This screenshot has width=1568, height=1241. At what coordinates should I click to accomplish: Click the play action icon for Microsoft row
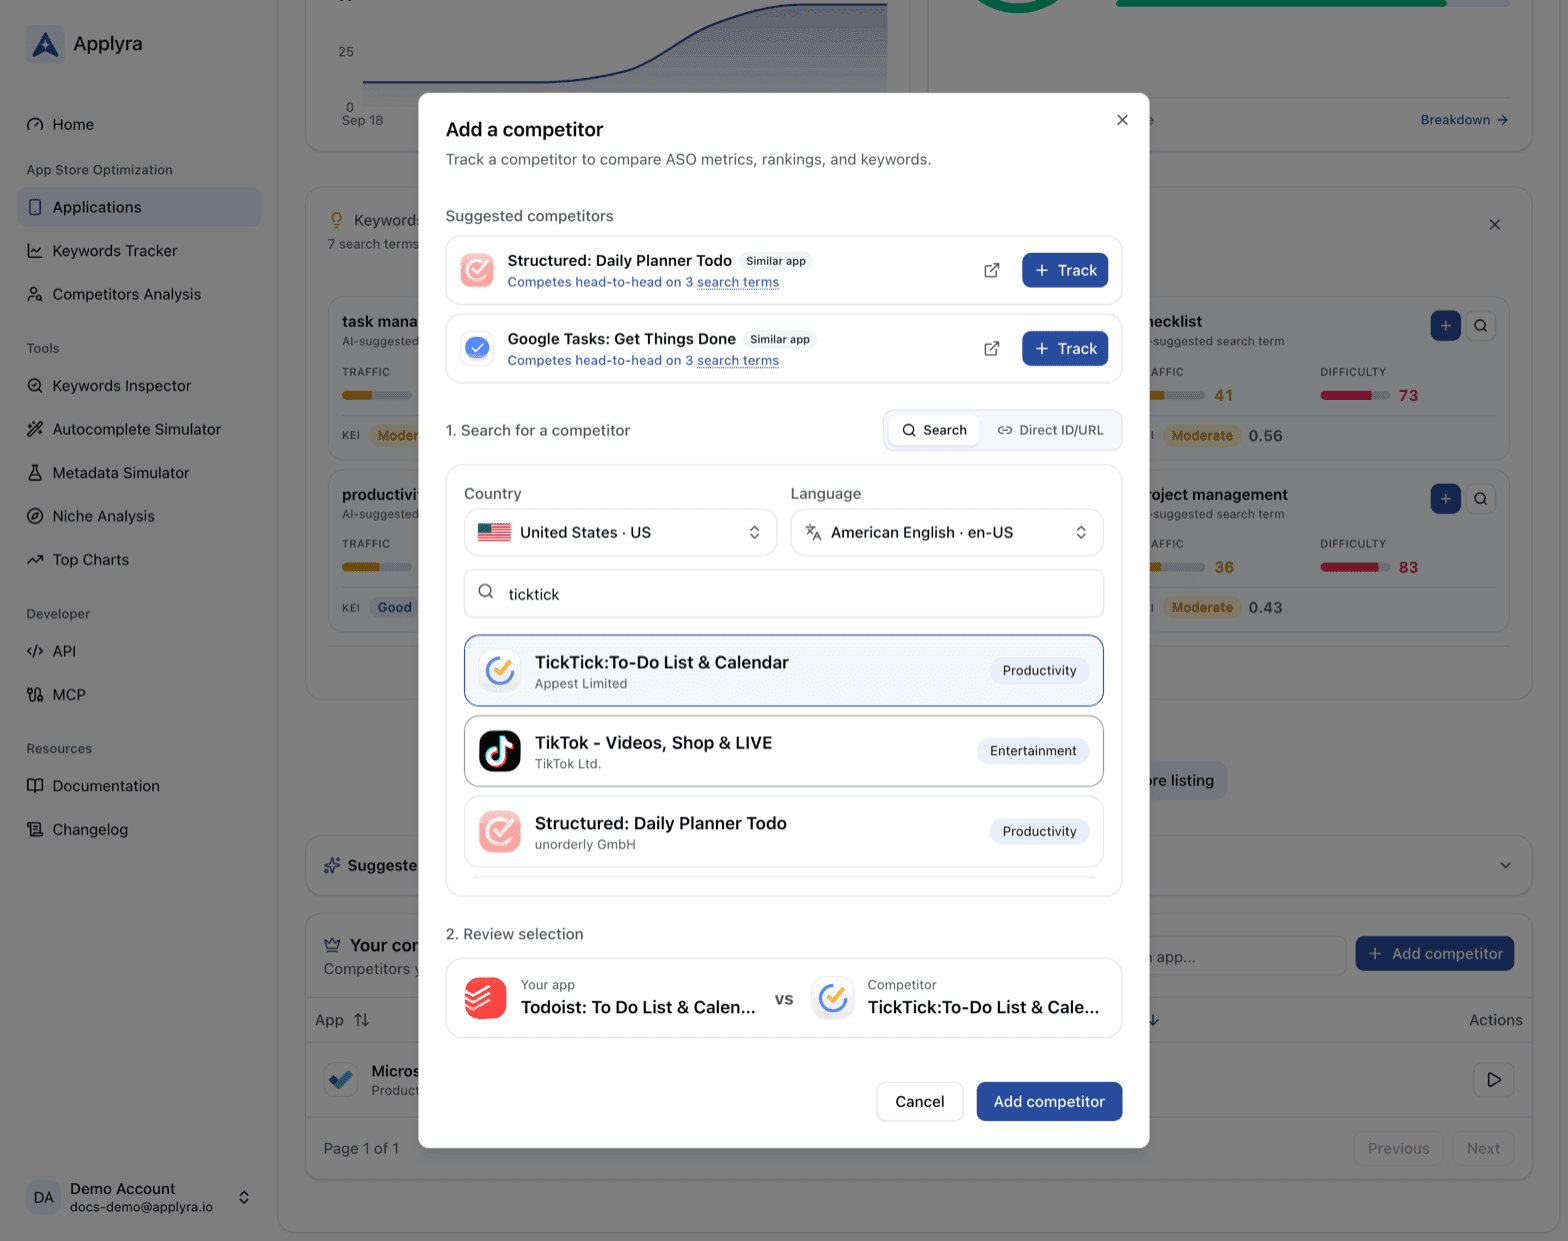tap(1494, 1080)
